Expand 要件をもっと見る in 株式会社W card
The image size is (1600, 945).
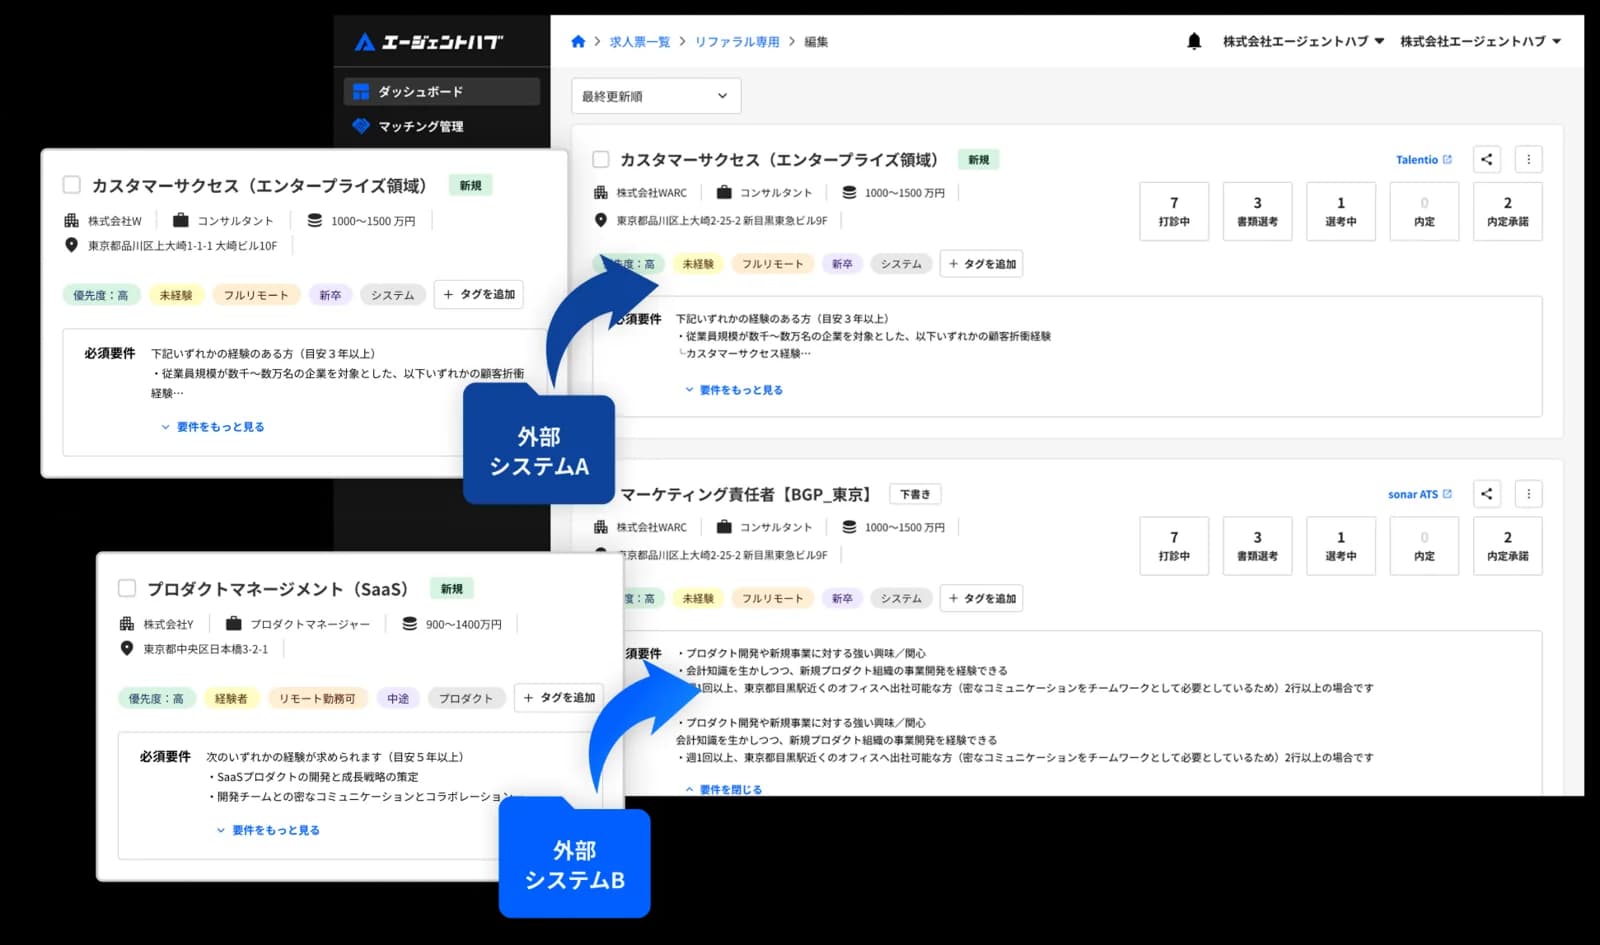pyautogui.click(x=213, y=427)
